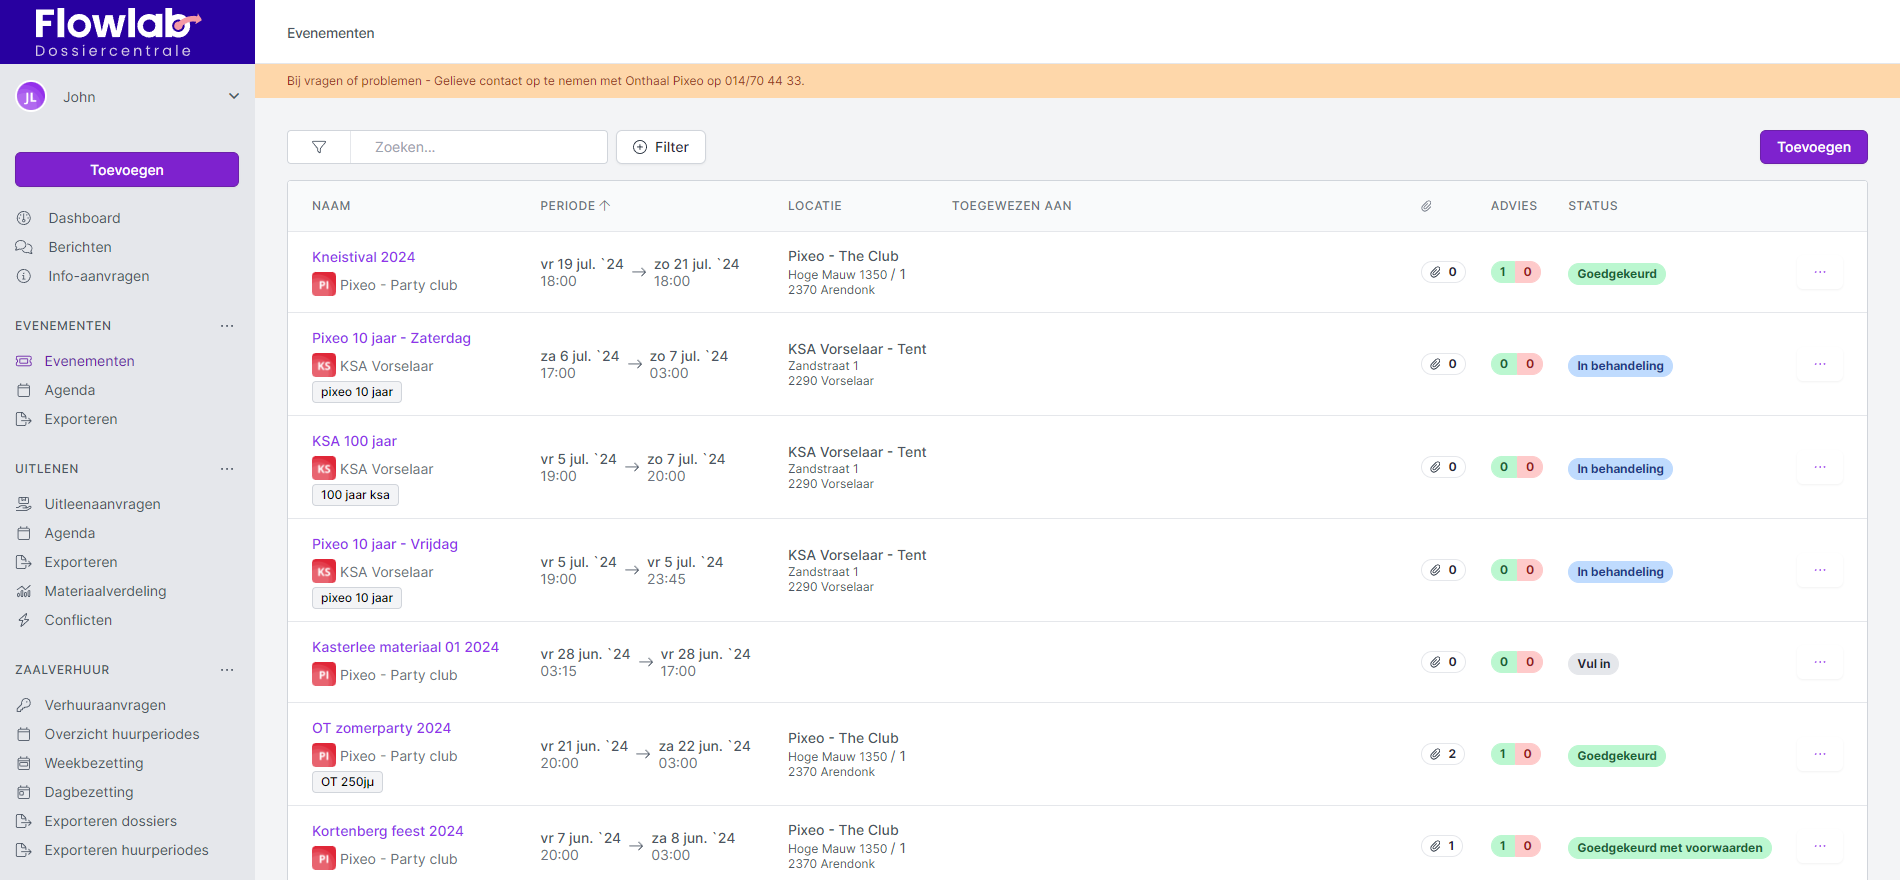The height and width of the screenshot is (880, 1900).
Task: Click the paperclip column header icon
Action: click(x=1426, y=206)
